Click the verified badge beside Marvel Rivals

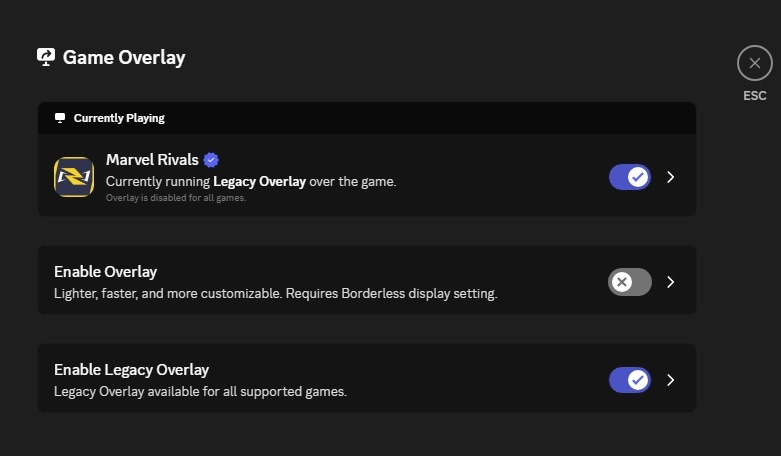(211, 160)
